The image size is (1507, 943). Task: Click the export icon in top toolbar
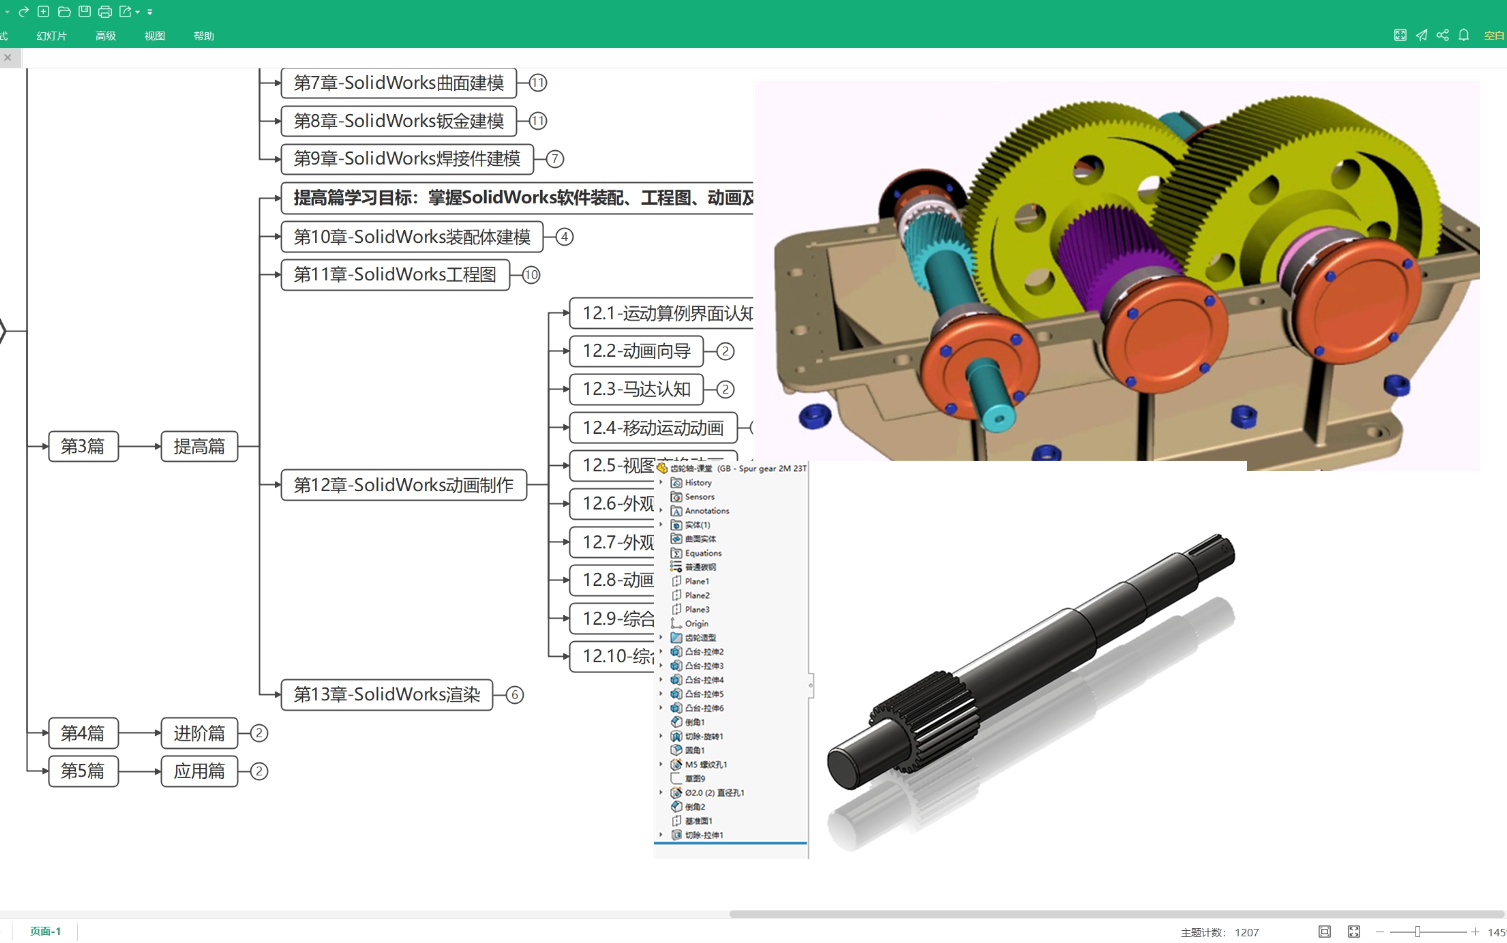point(125,12)
